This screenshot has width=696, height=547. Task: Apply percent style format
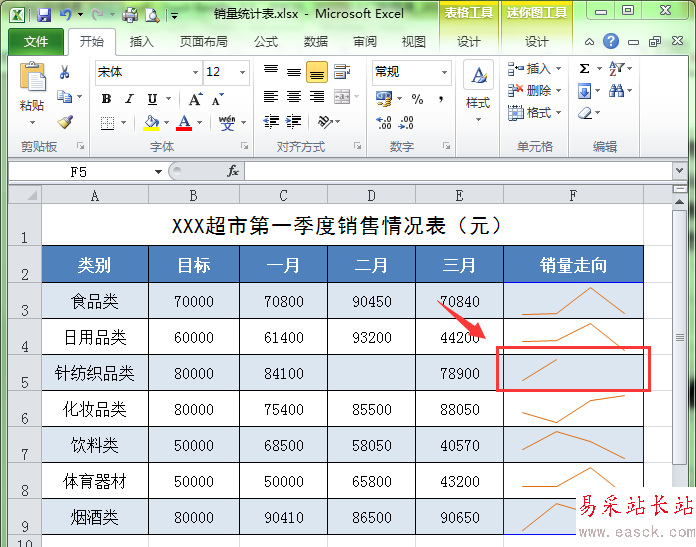tap(417, 99)
